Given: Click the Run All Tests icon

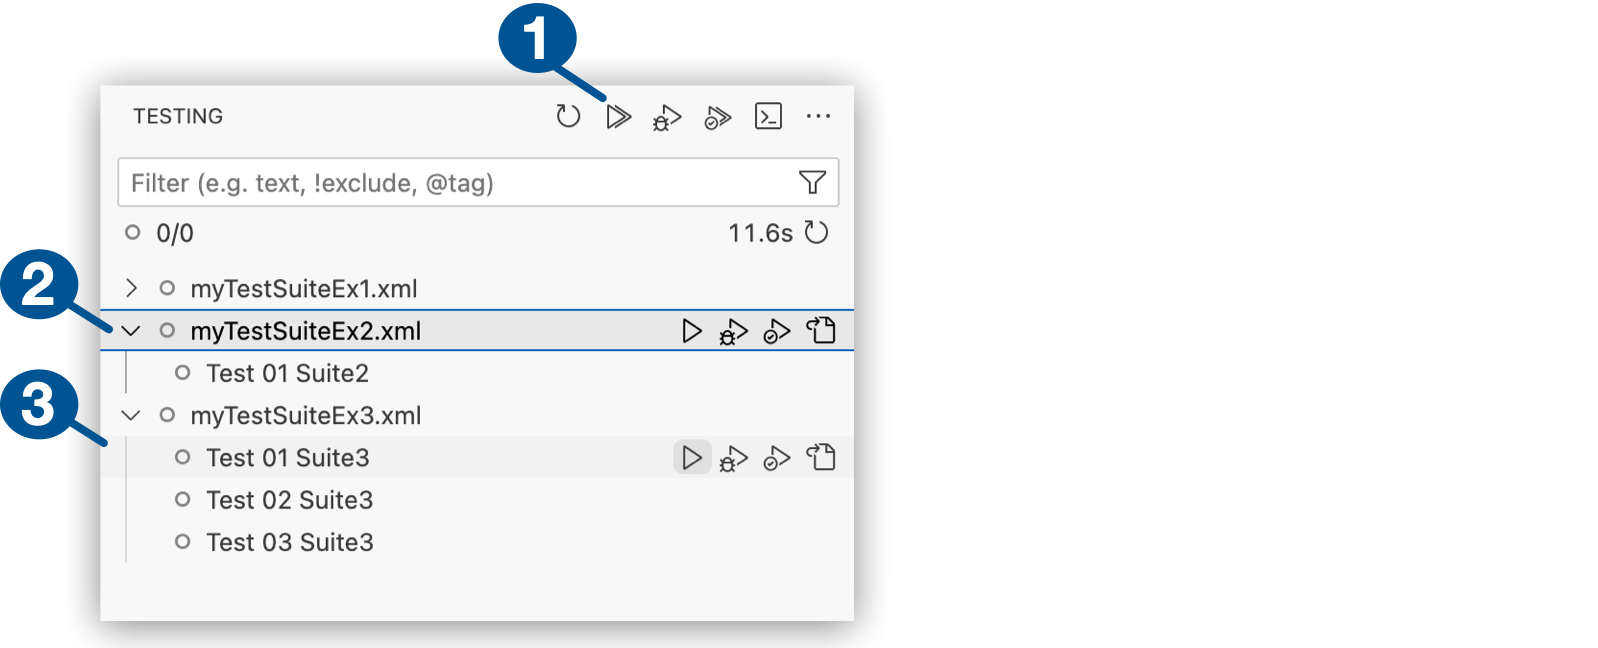Looking at the screenshot, I should coord(618,117).
